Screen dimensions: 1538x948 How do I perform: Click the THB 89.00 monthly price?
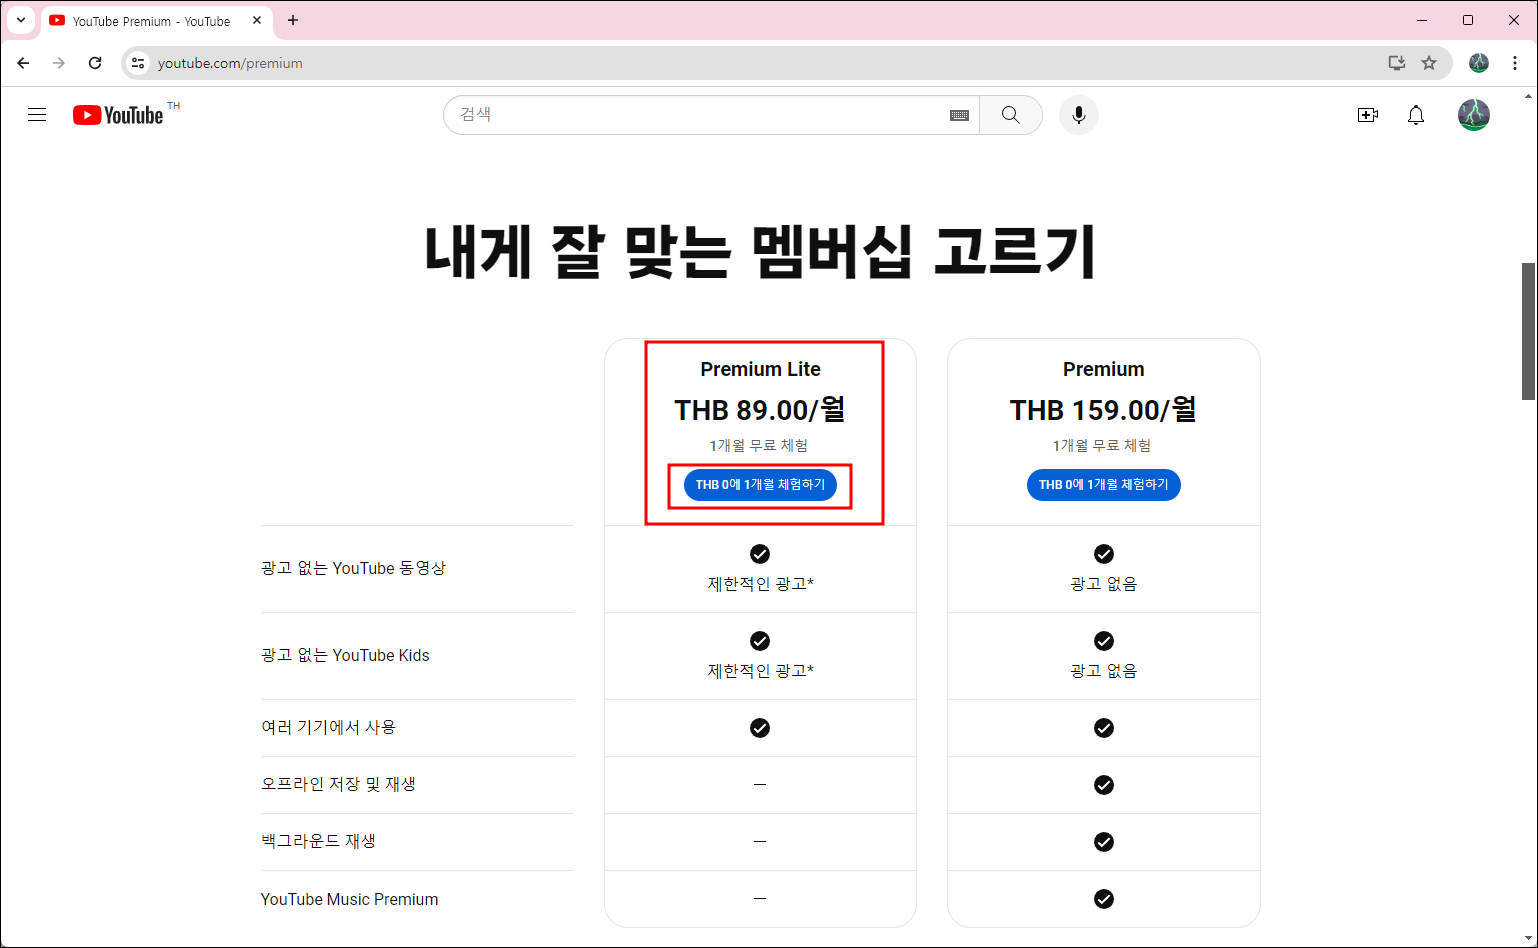760,410
